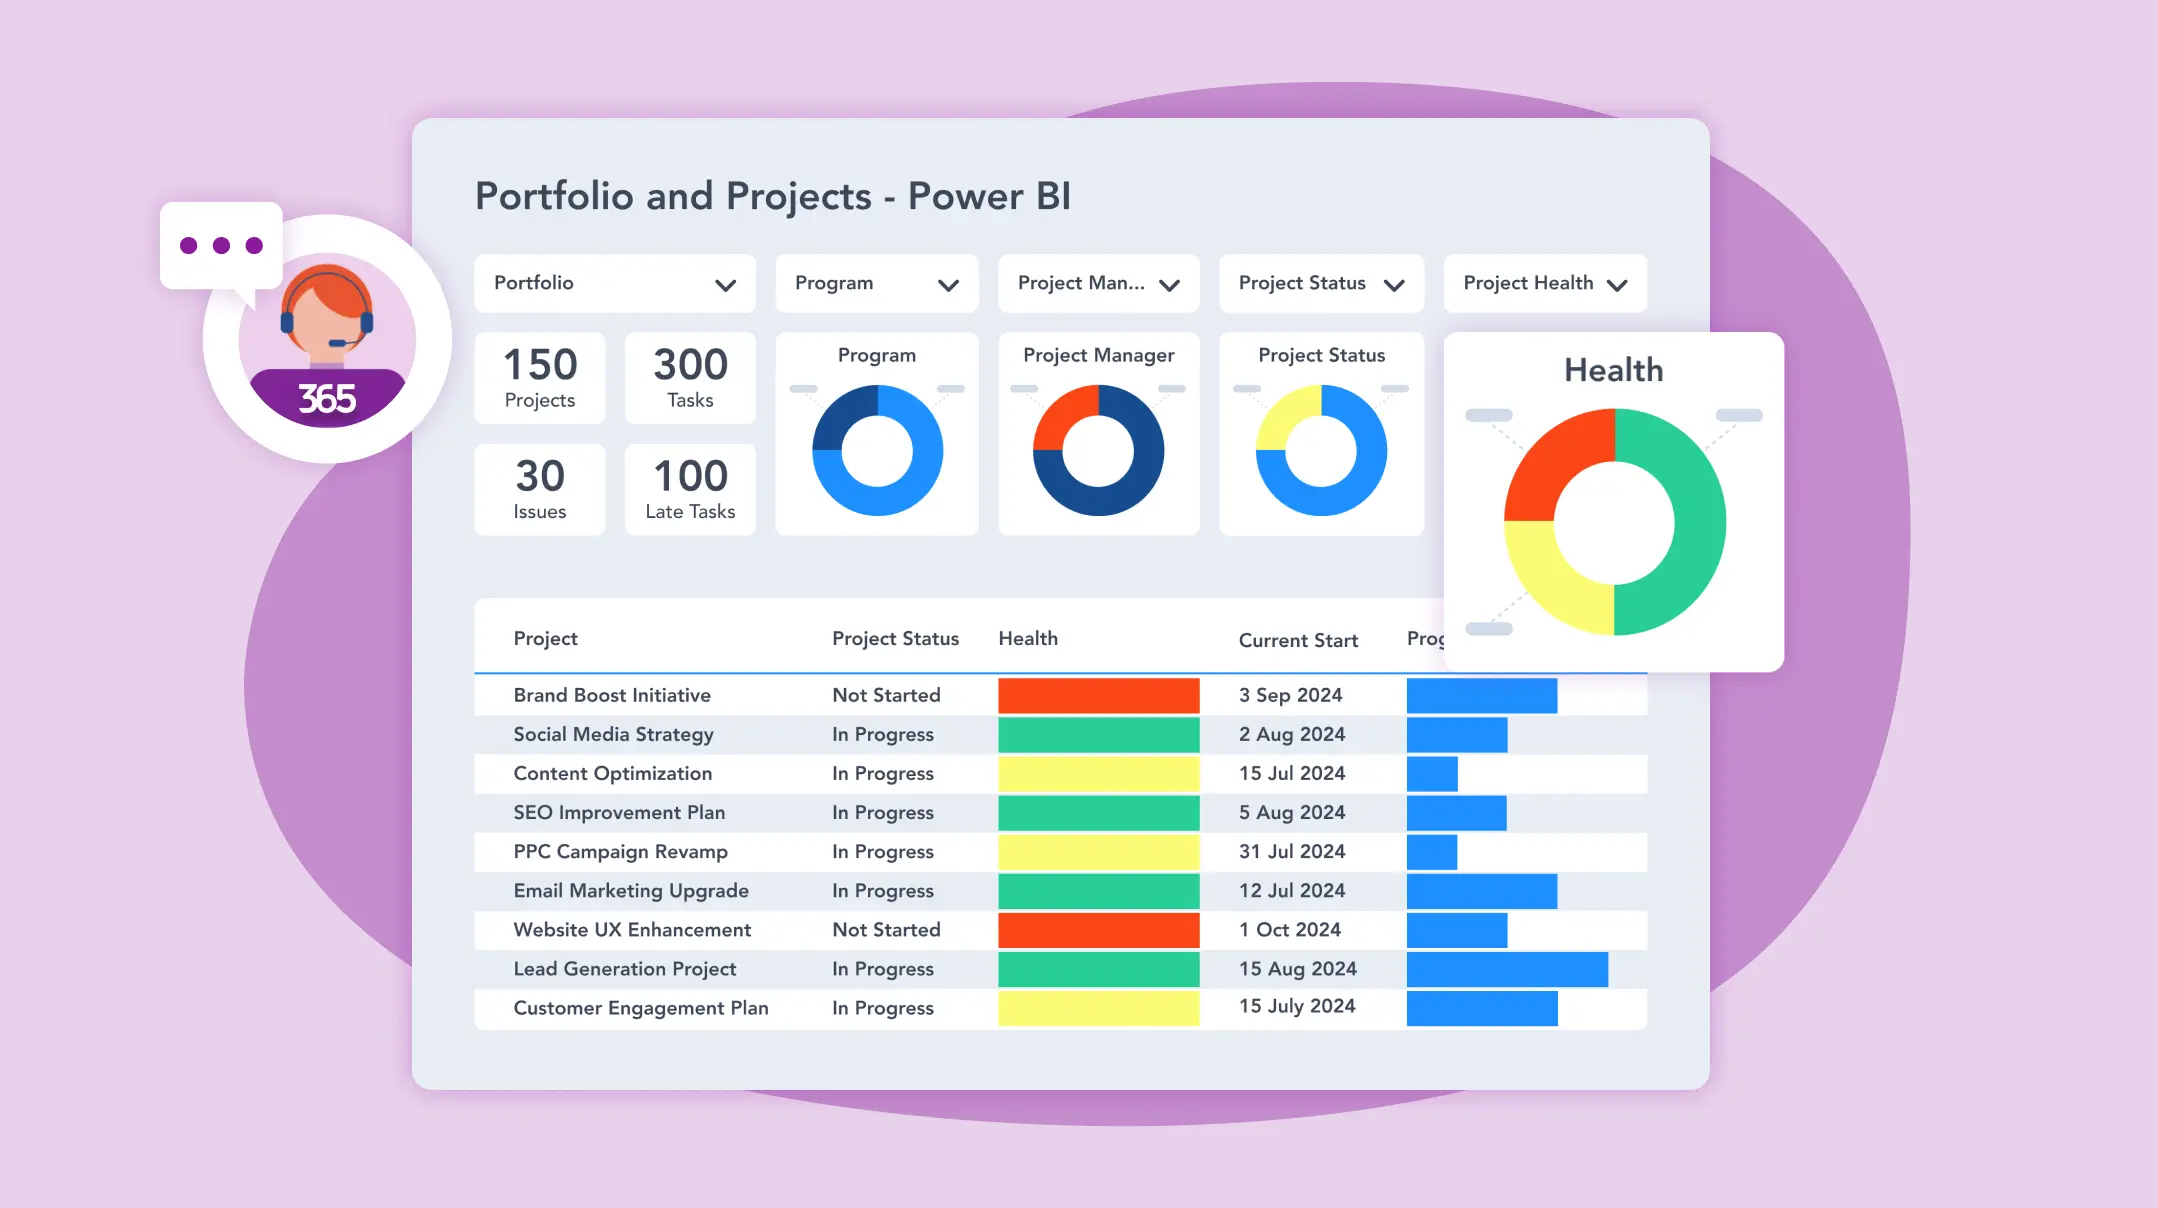Click the Website UX Enhancement project name
Screen dimensions: 2158x1208
coord(632,929)
